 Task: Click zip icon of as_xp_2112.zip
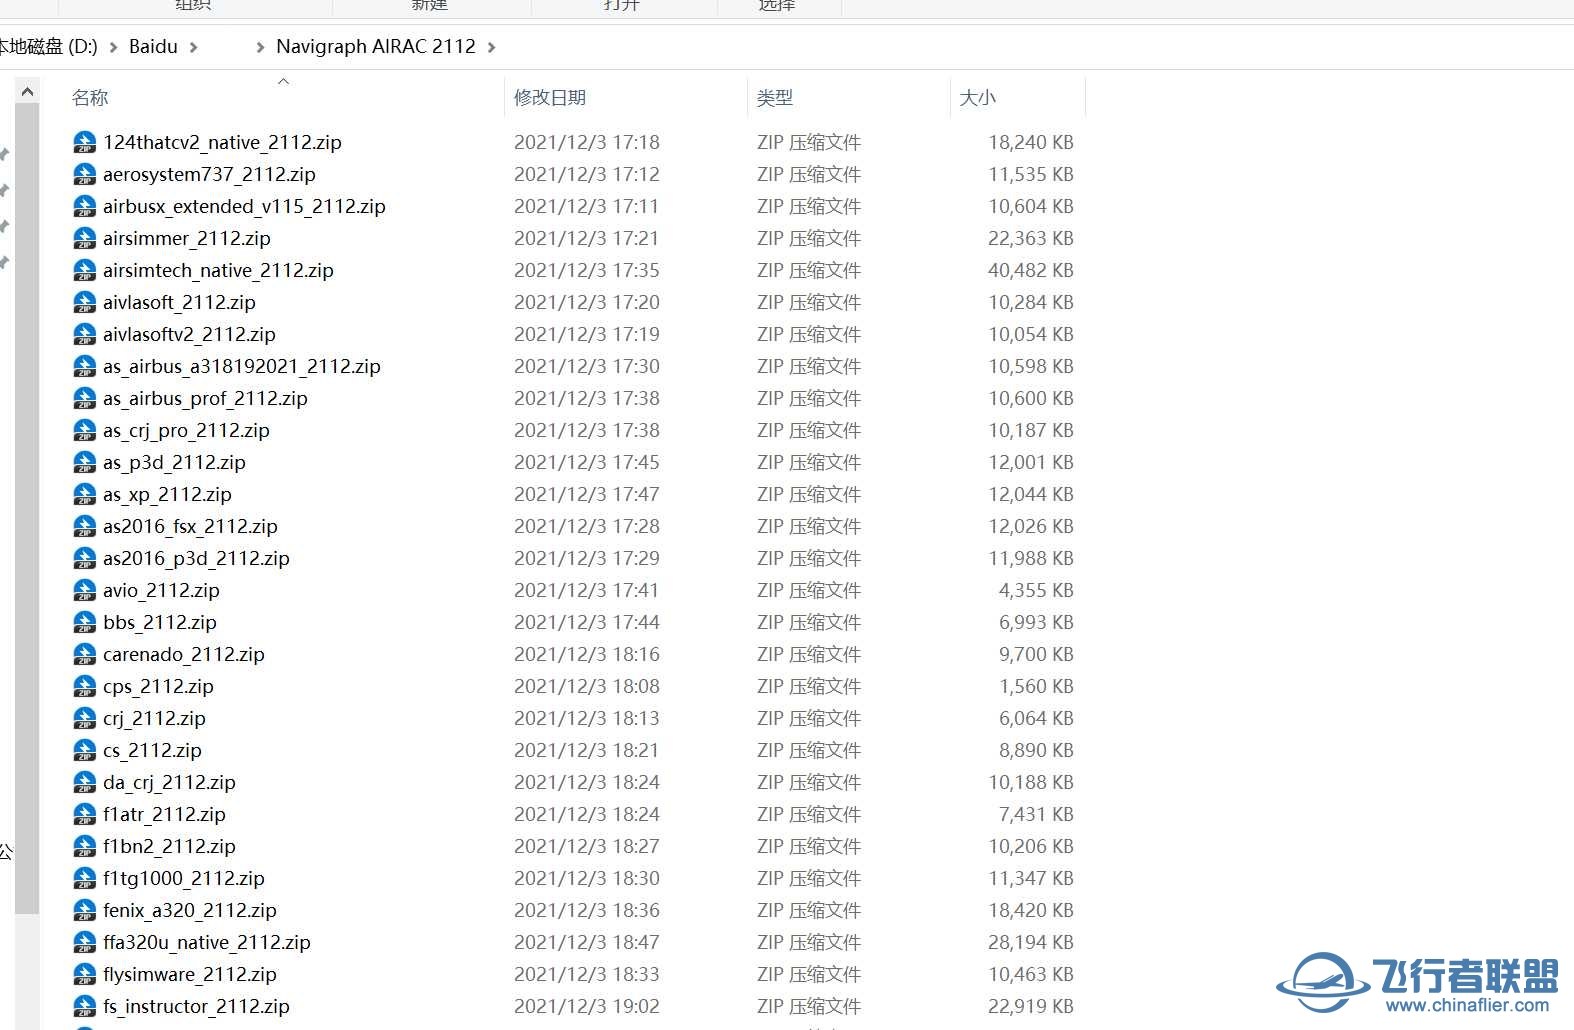[x=85, y=494]
